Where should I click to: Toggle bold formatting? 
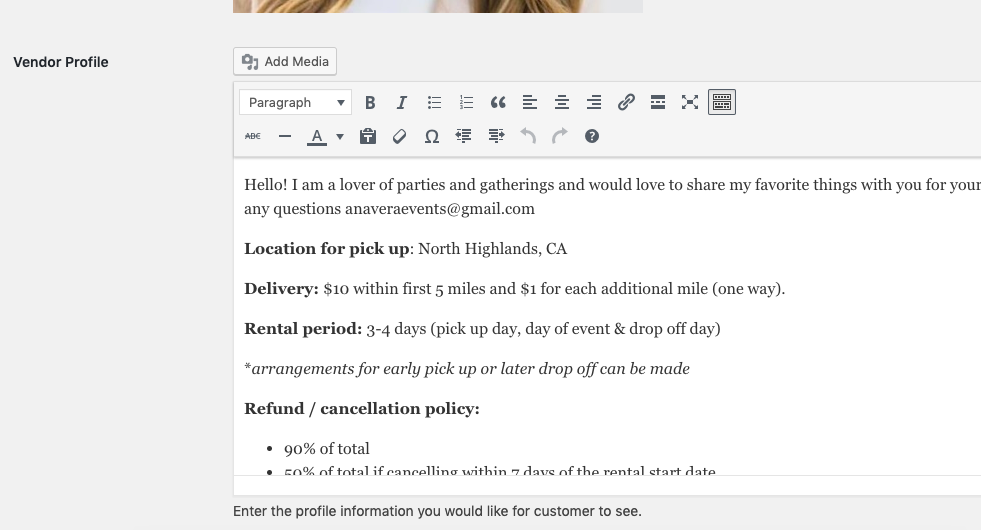370,102
